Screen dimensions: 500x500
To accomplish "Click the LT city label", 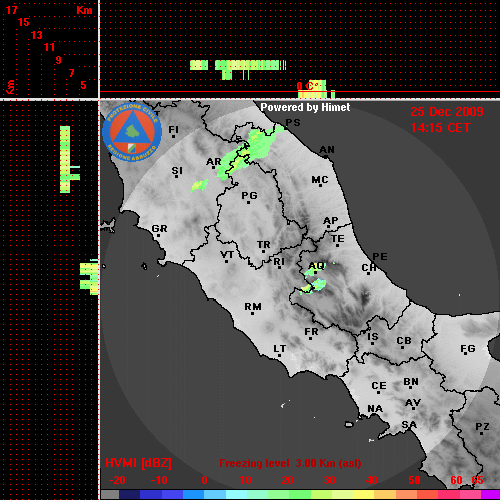I will click(x=279, y=349).
